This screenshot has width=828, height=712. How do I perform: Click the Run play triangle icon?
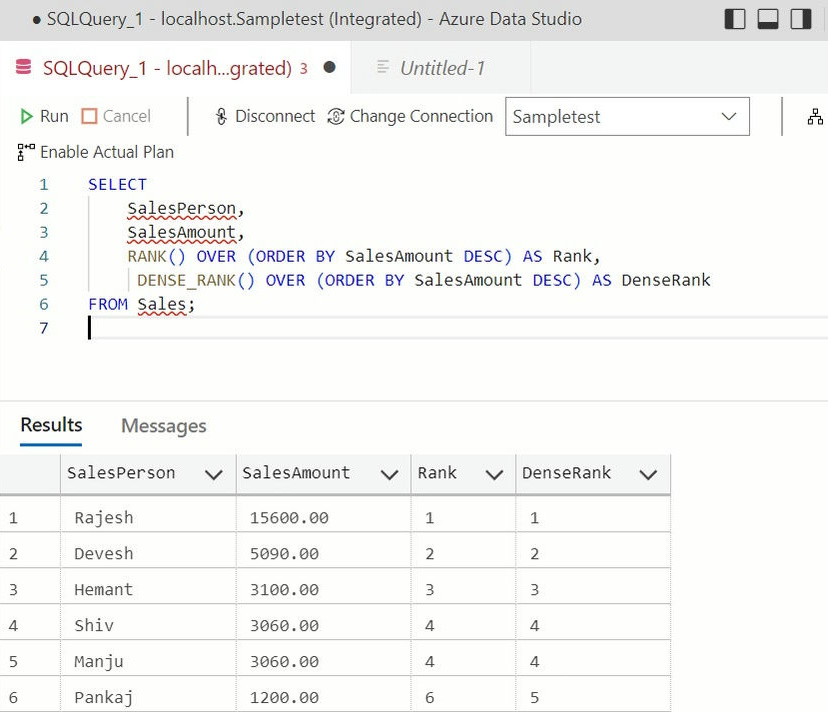point(26,116)
